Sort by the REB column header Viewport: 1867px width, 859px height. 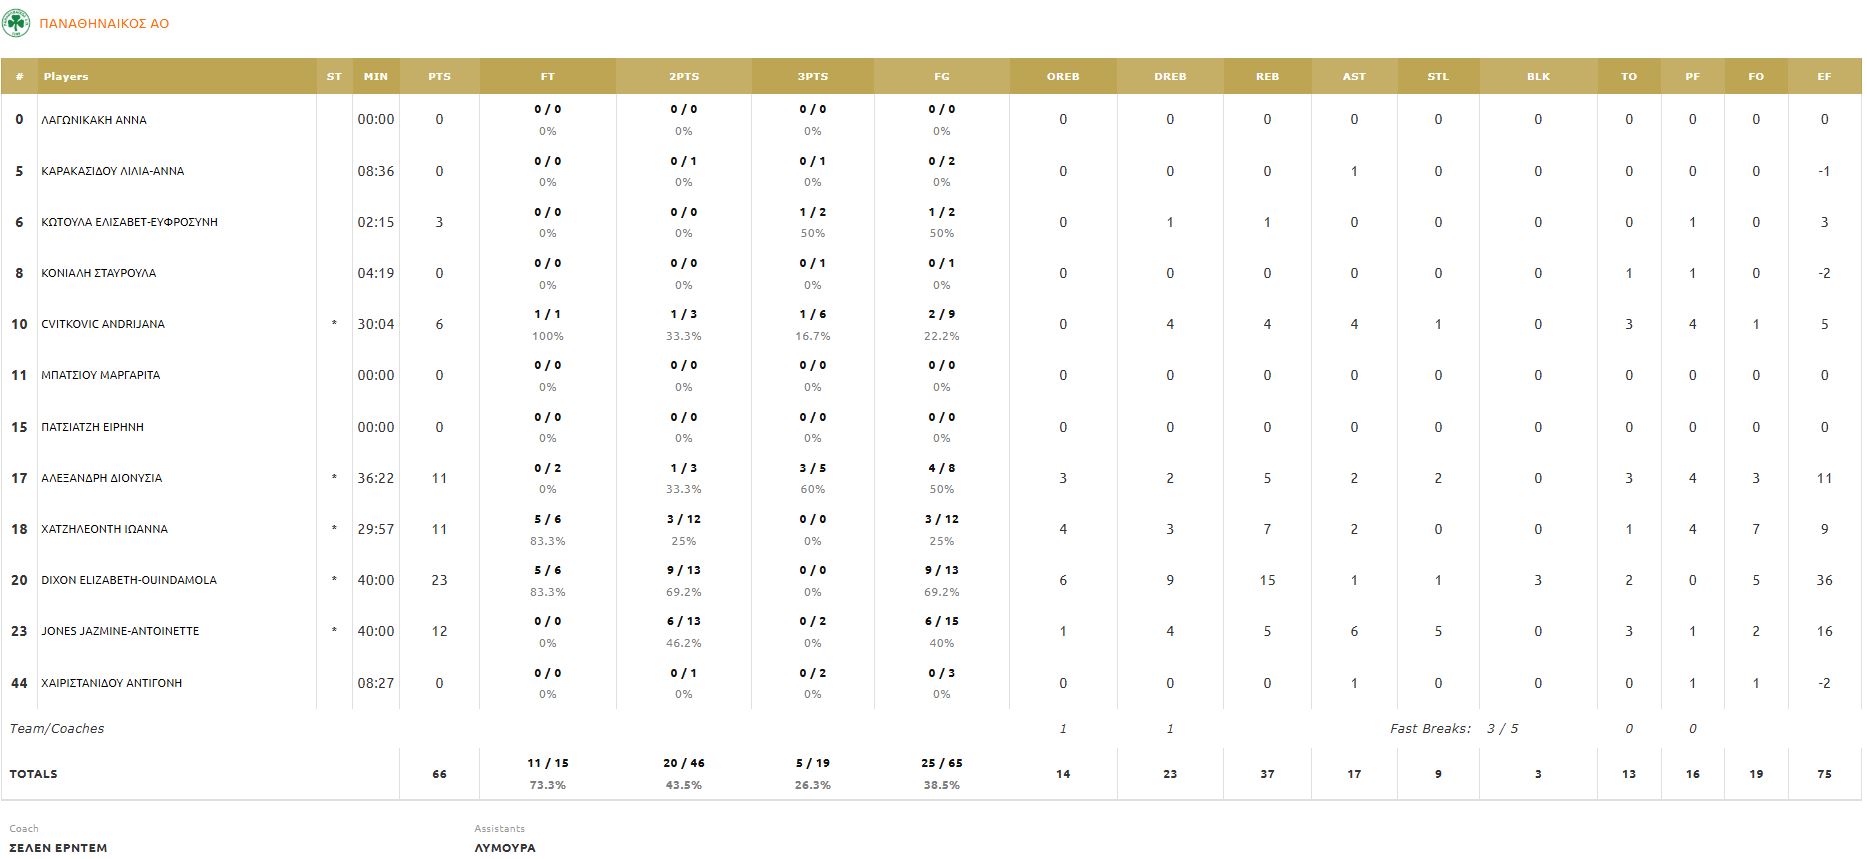1267,77
